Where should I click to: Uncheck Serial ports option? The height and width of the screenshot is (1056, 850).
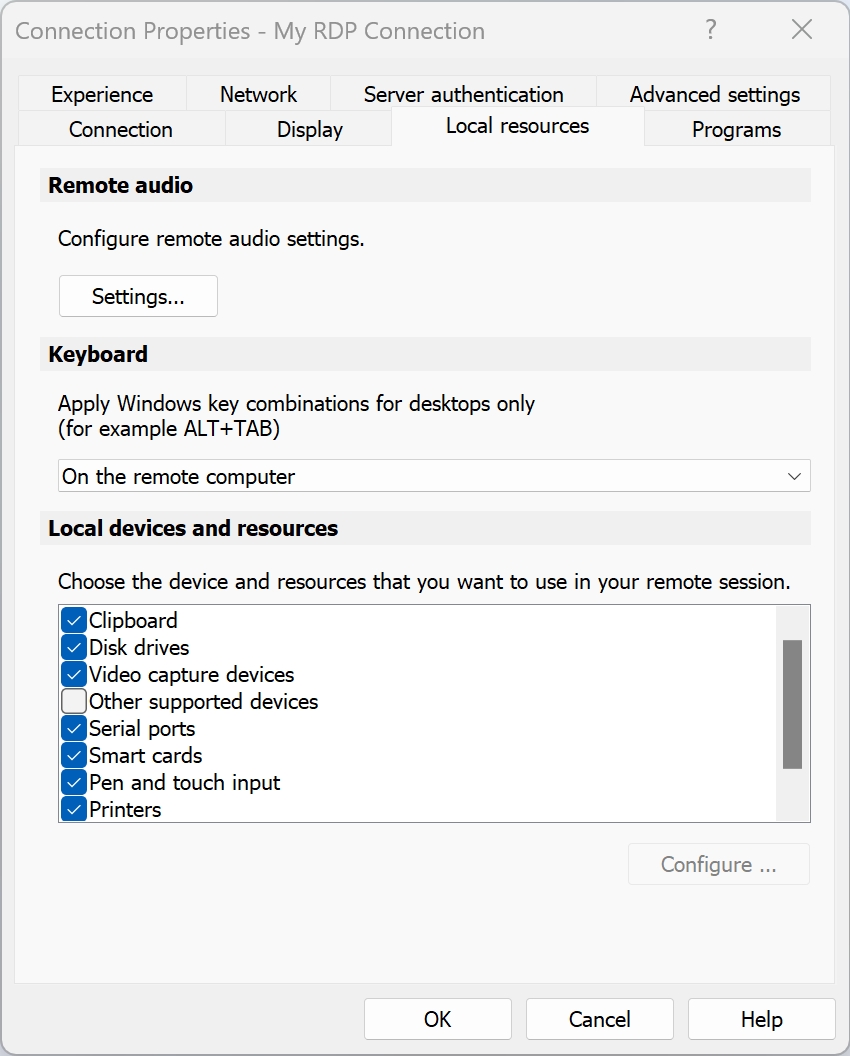[74, 728]
